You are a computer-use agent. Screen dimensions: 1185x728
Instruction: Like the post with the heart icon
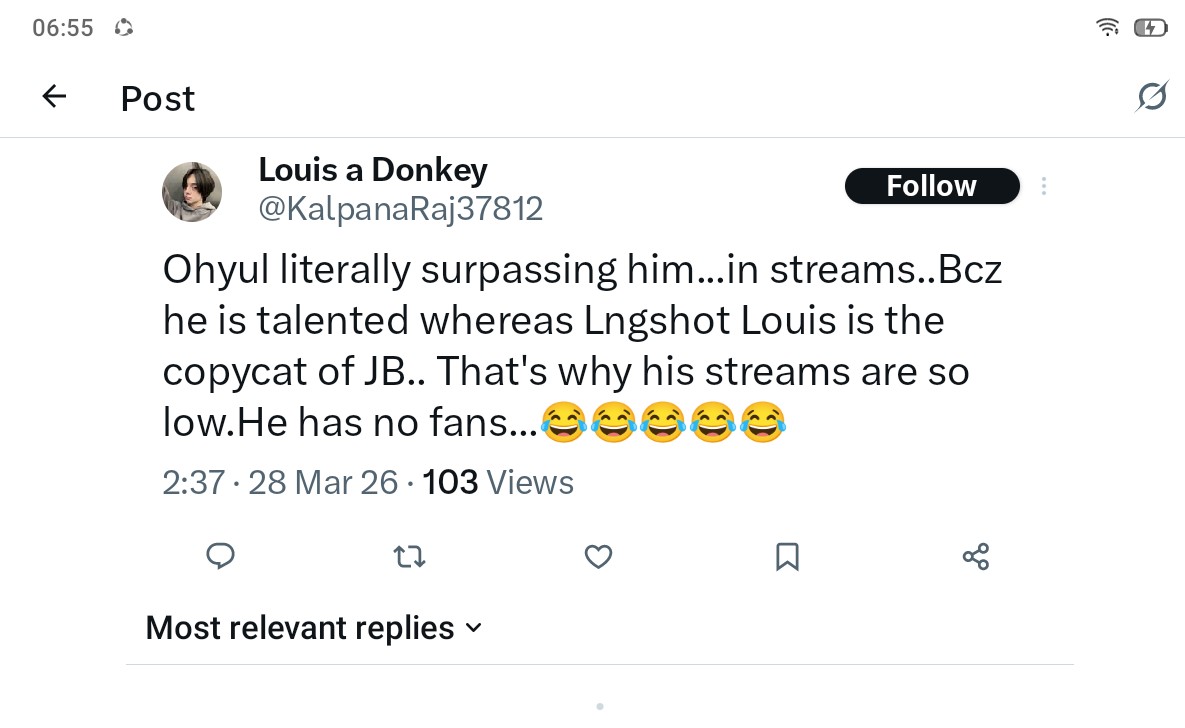(x=598, y=557)
